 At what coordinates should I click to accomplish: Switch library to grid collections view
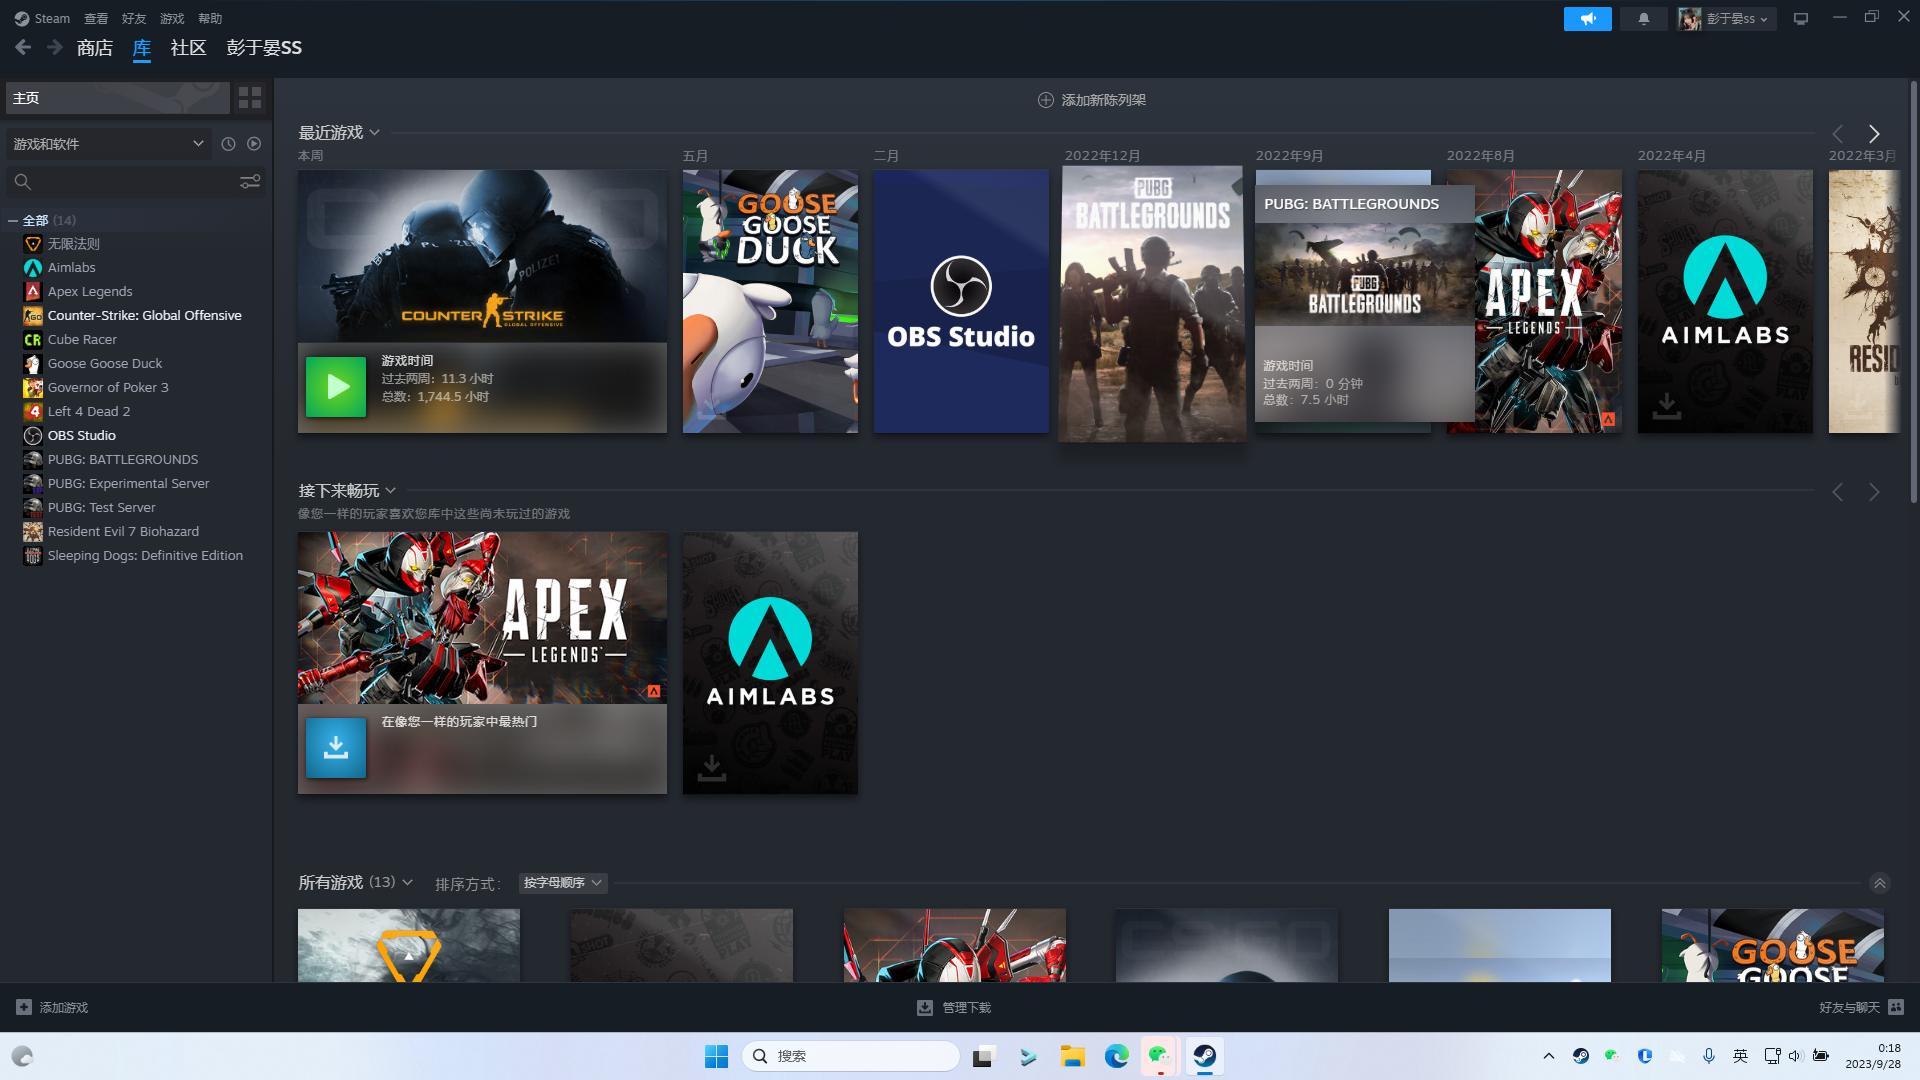point(250,97)
